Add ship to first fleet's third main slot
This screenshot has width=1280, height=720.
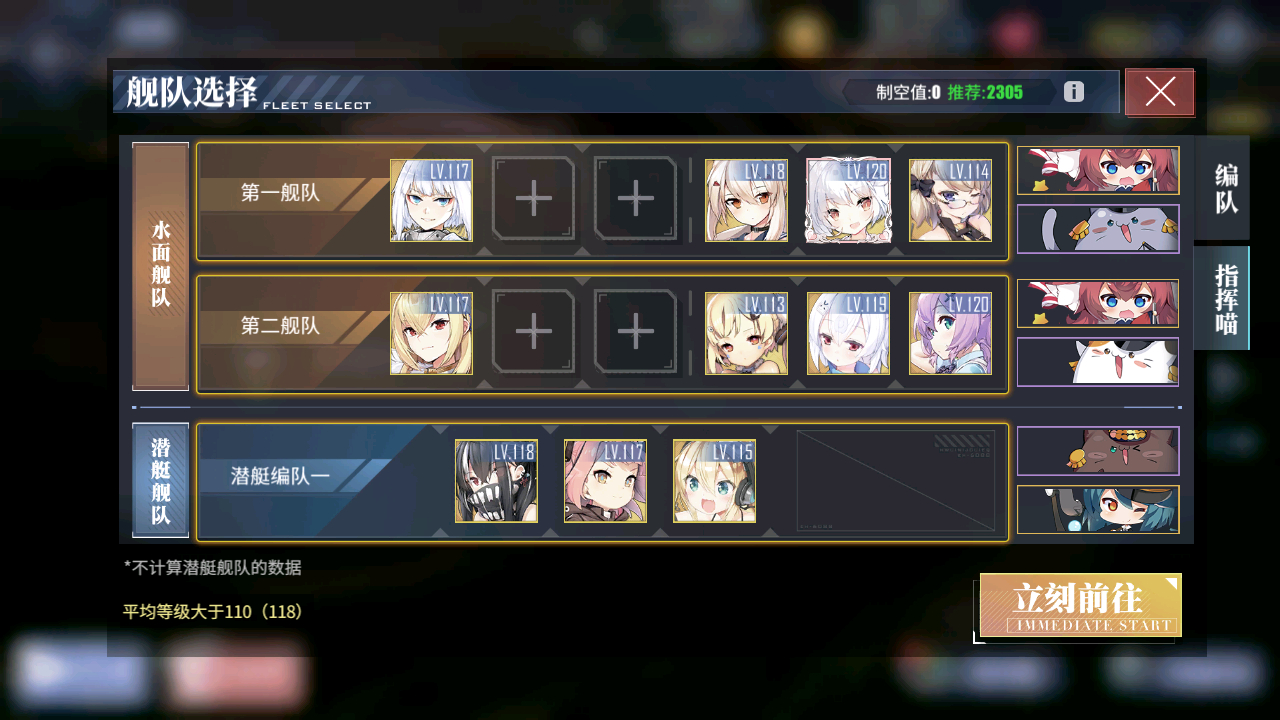click(636, 200)
